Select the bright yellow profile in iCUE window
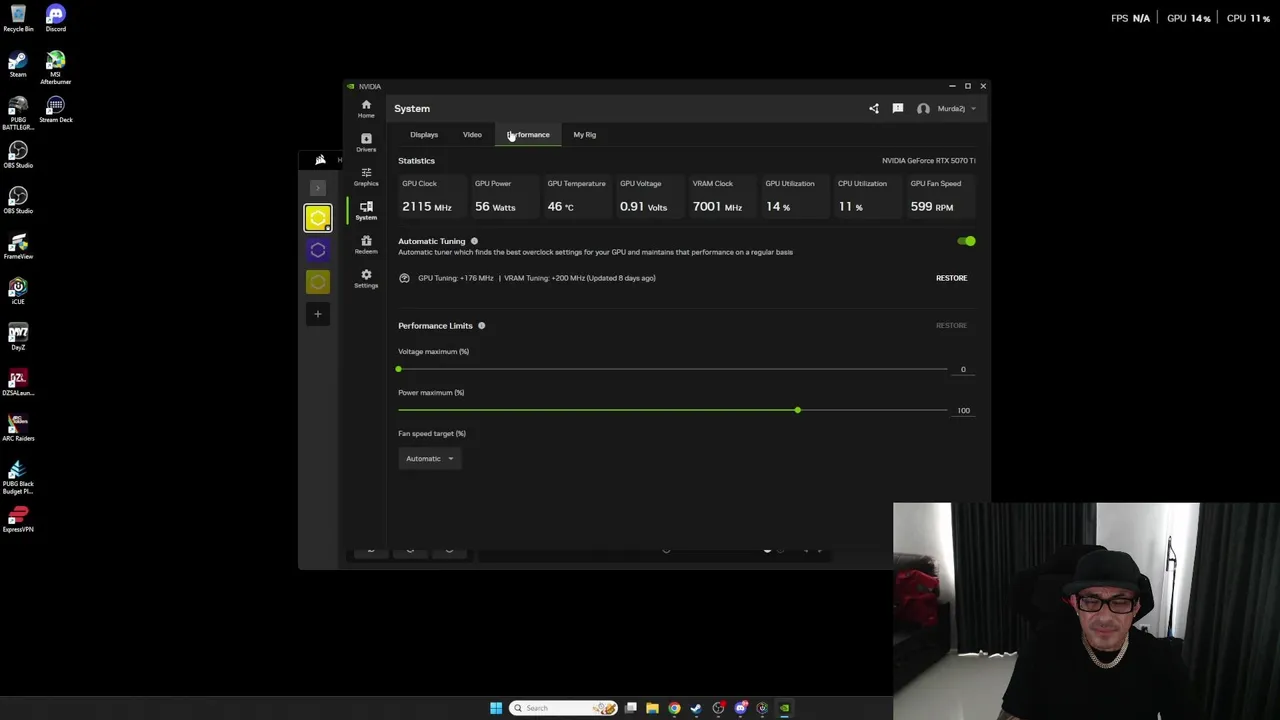This screenshot has height=720, width=1280. click(x=318, y=218)
